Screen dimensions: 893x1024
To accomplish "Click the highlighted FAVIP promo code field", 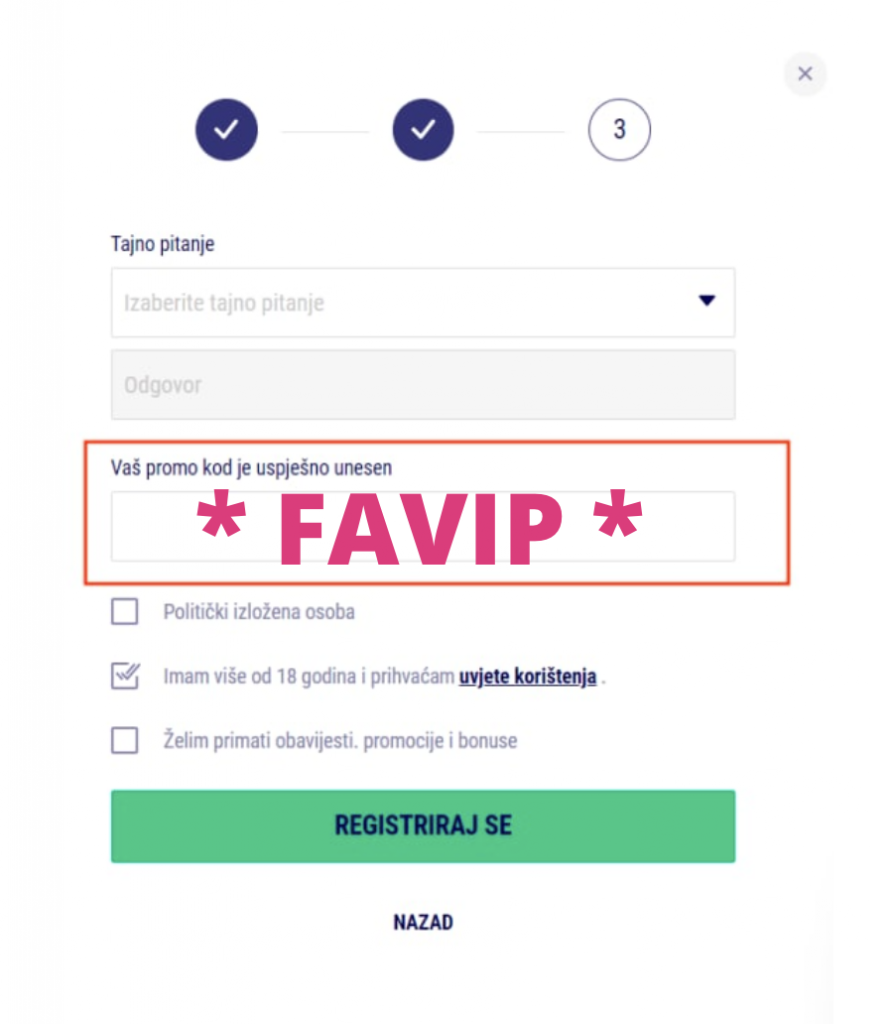I will click(x=423, y=525).
